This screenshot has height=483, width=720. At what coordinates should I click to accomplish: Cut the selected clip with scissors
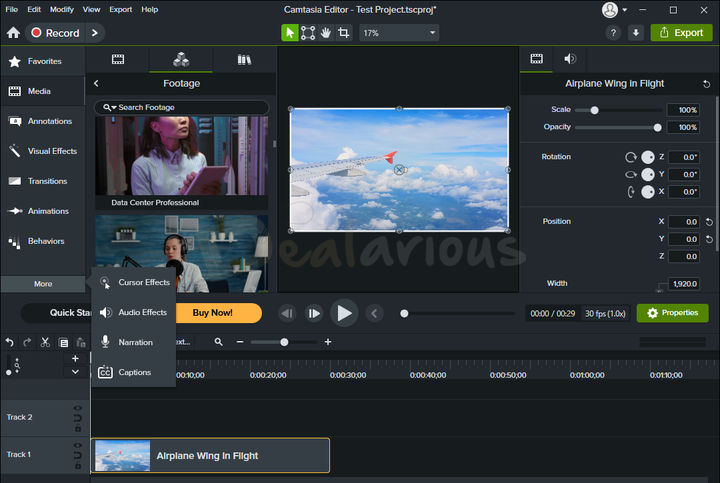pos(45,342)
